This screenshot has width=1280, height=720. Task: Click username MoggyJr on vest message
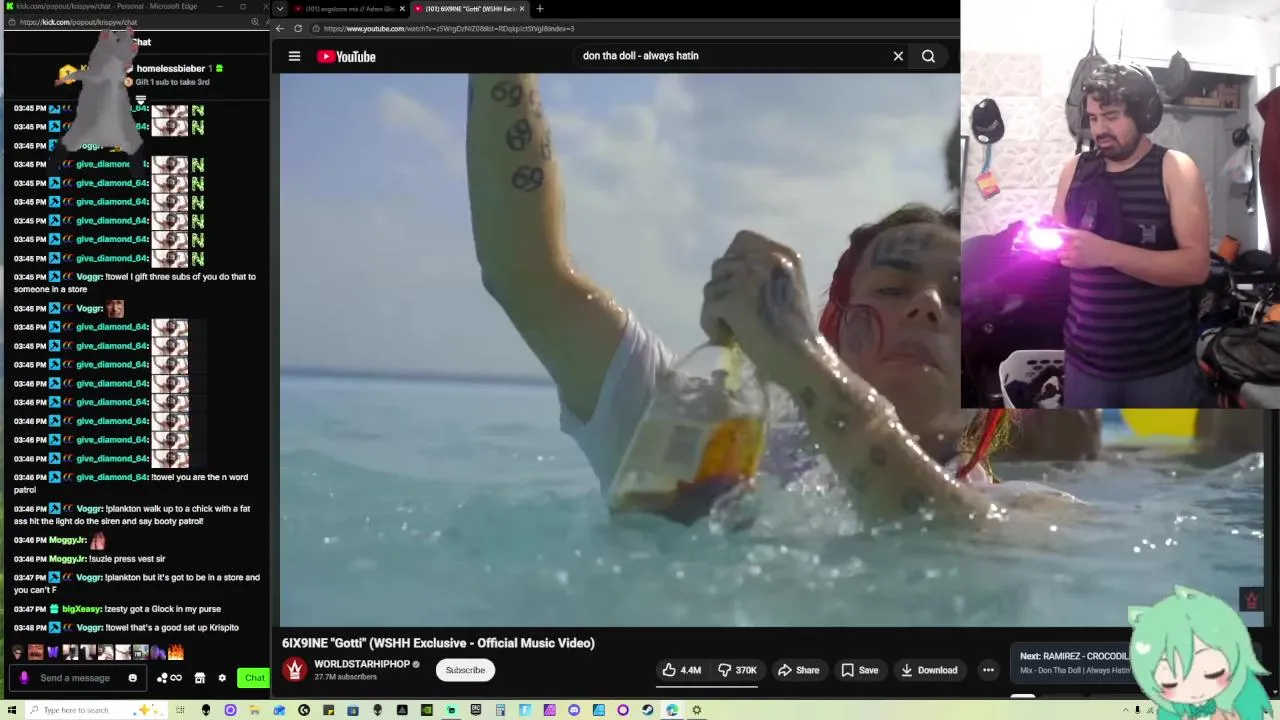pyautogui.click(x=68, y=559)
